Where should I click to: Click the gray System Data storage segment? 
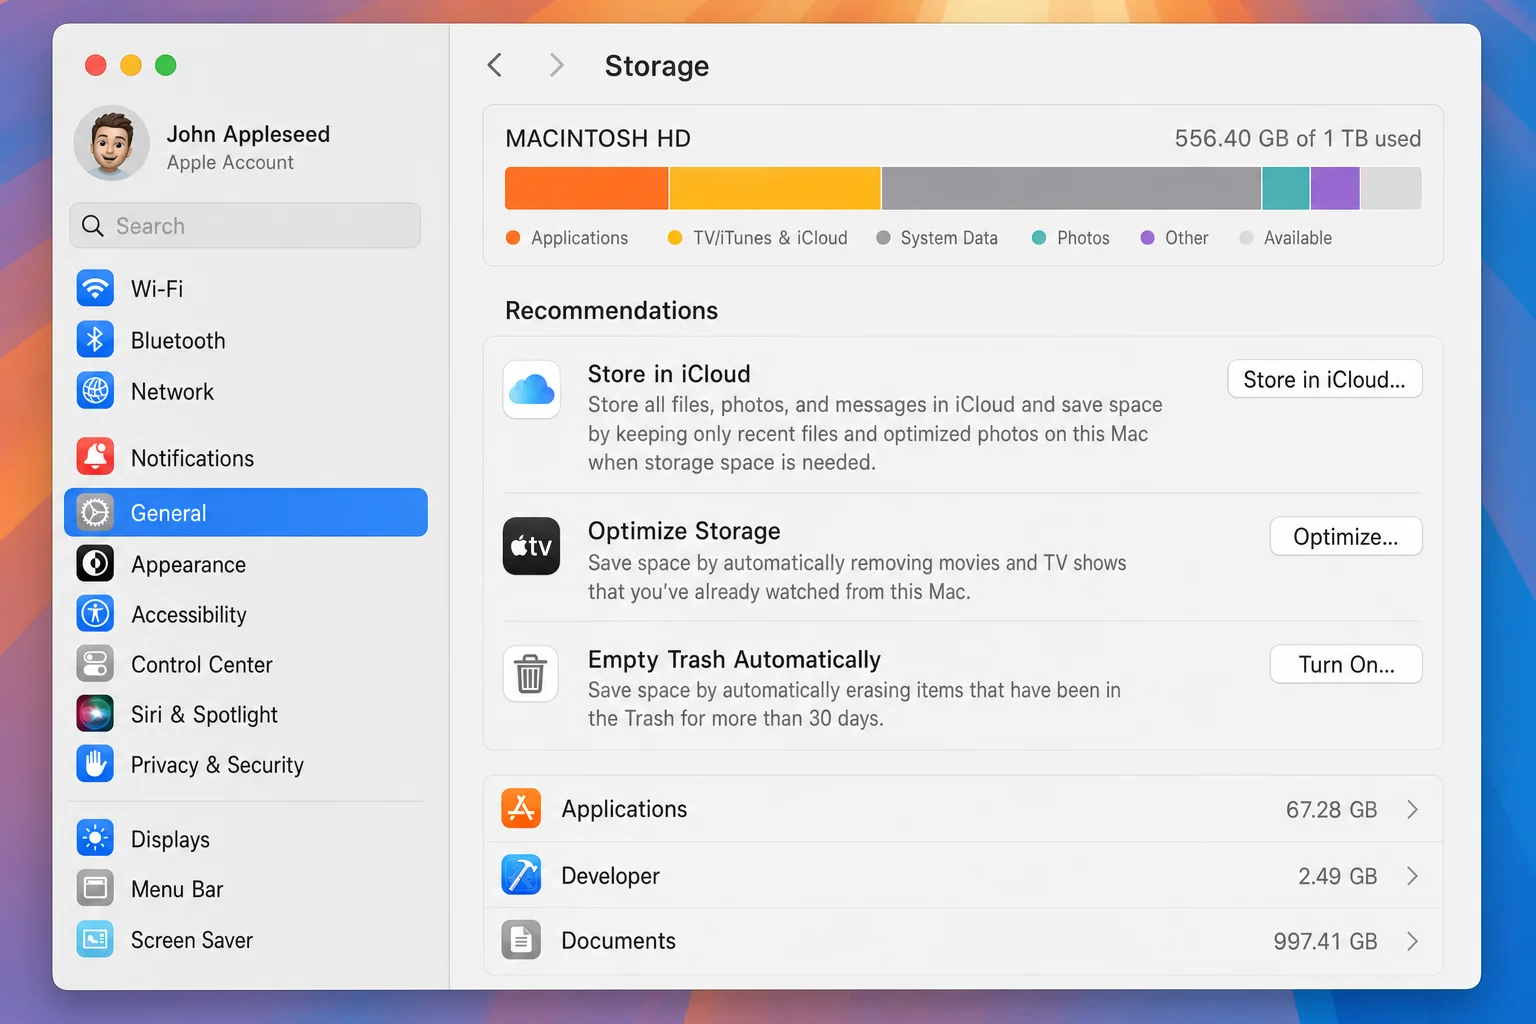pos(1071,188)
